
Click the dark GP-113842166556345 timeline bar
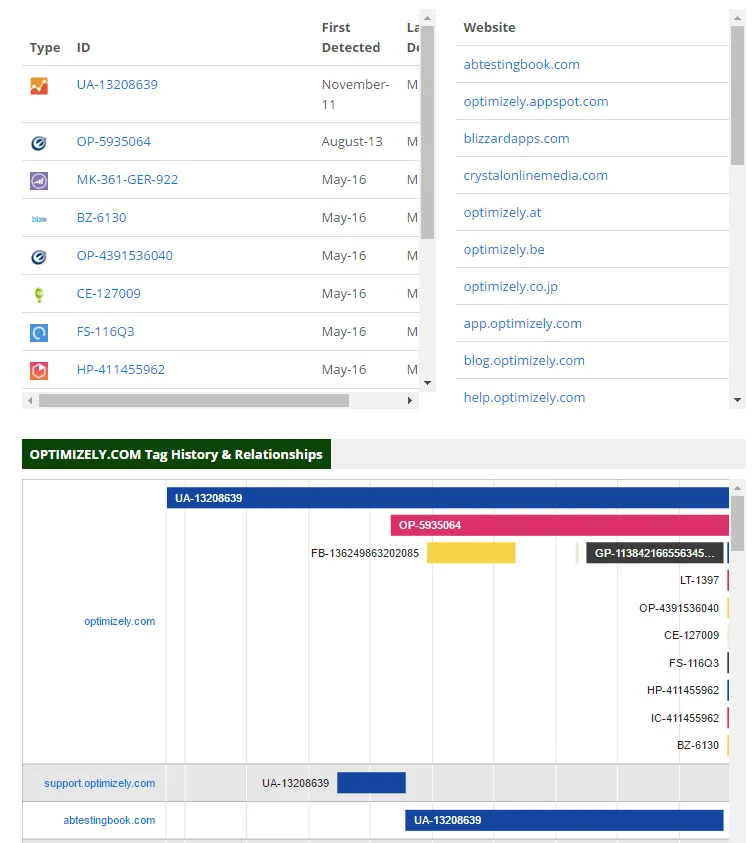pyautogui.click(x=654, y=553)
